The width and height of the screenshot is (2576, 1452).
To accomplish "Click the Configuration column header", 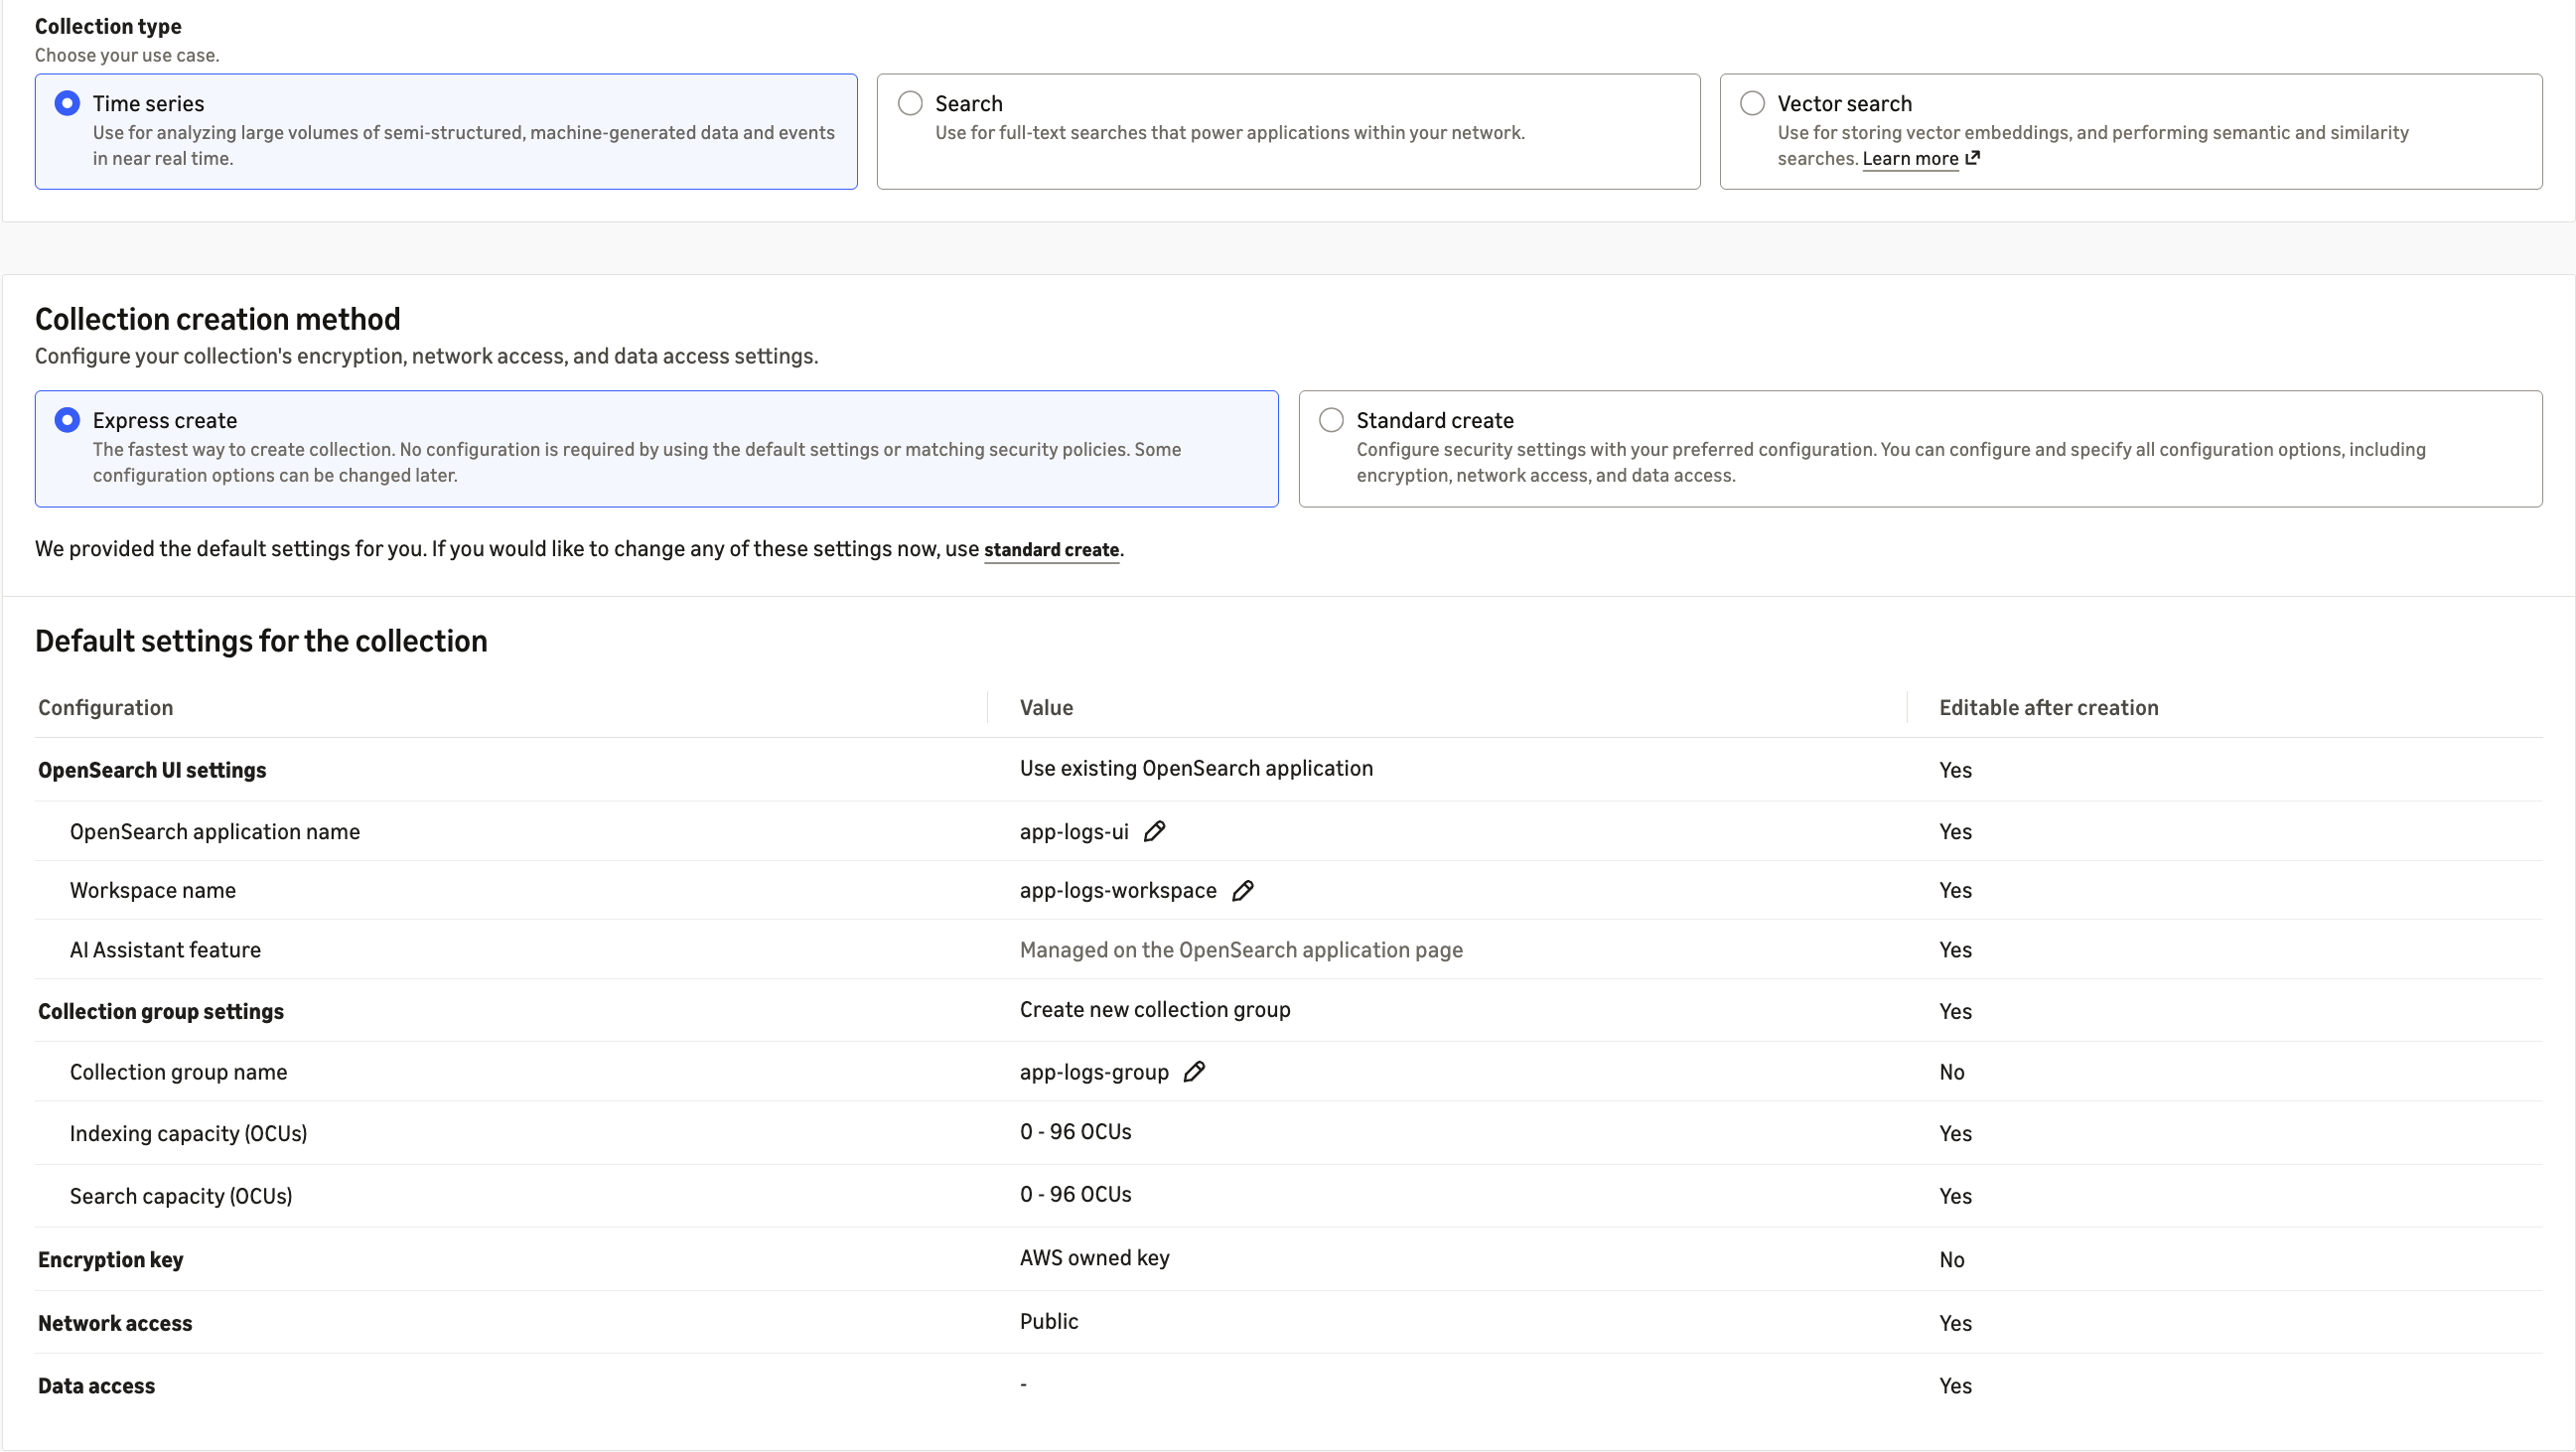I will tap(105, 707).
